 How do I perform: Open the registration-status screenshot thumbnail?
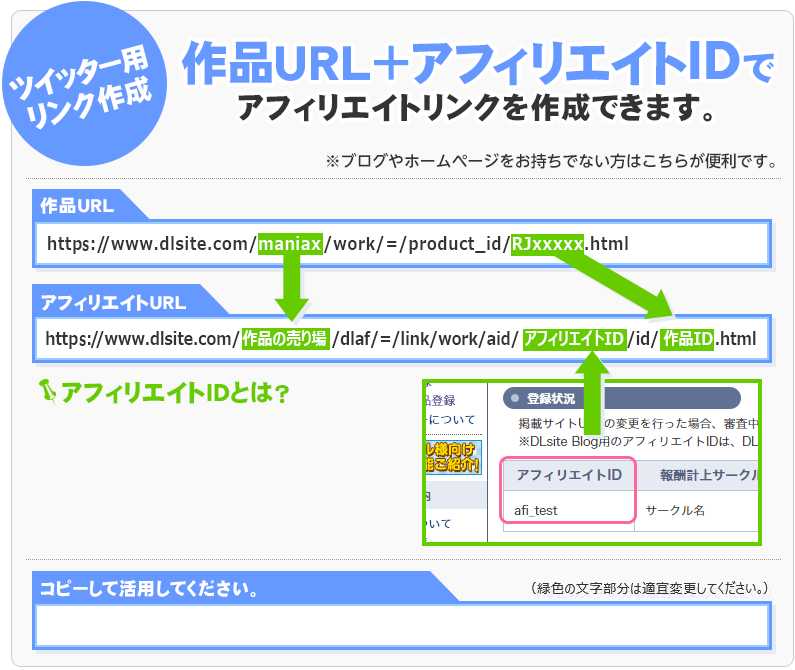tap(592, 463)
